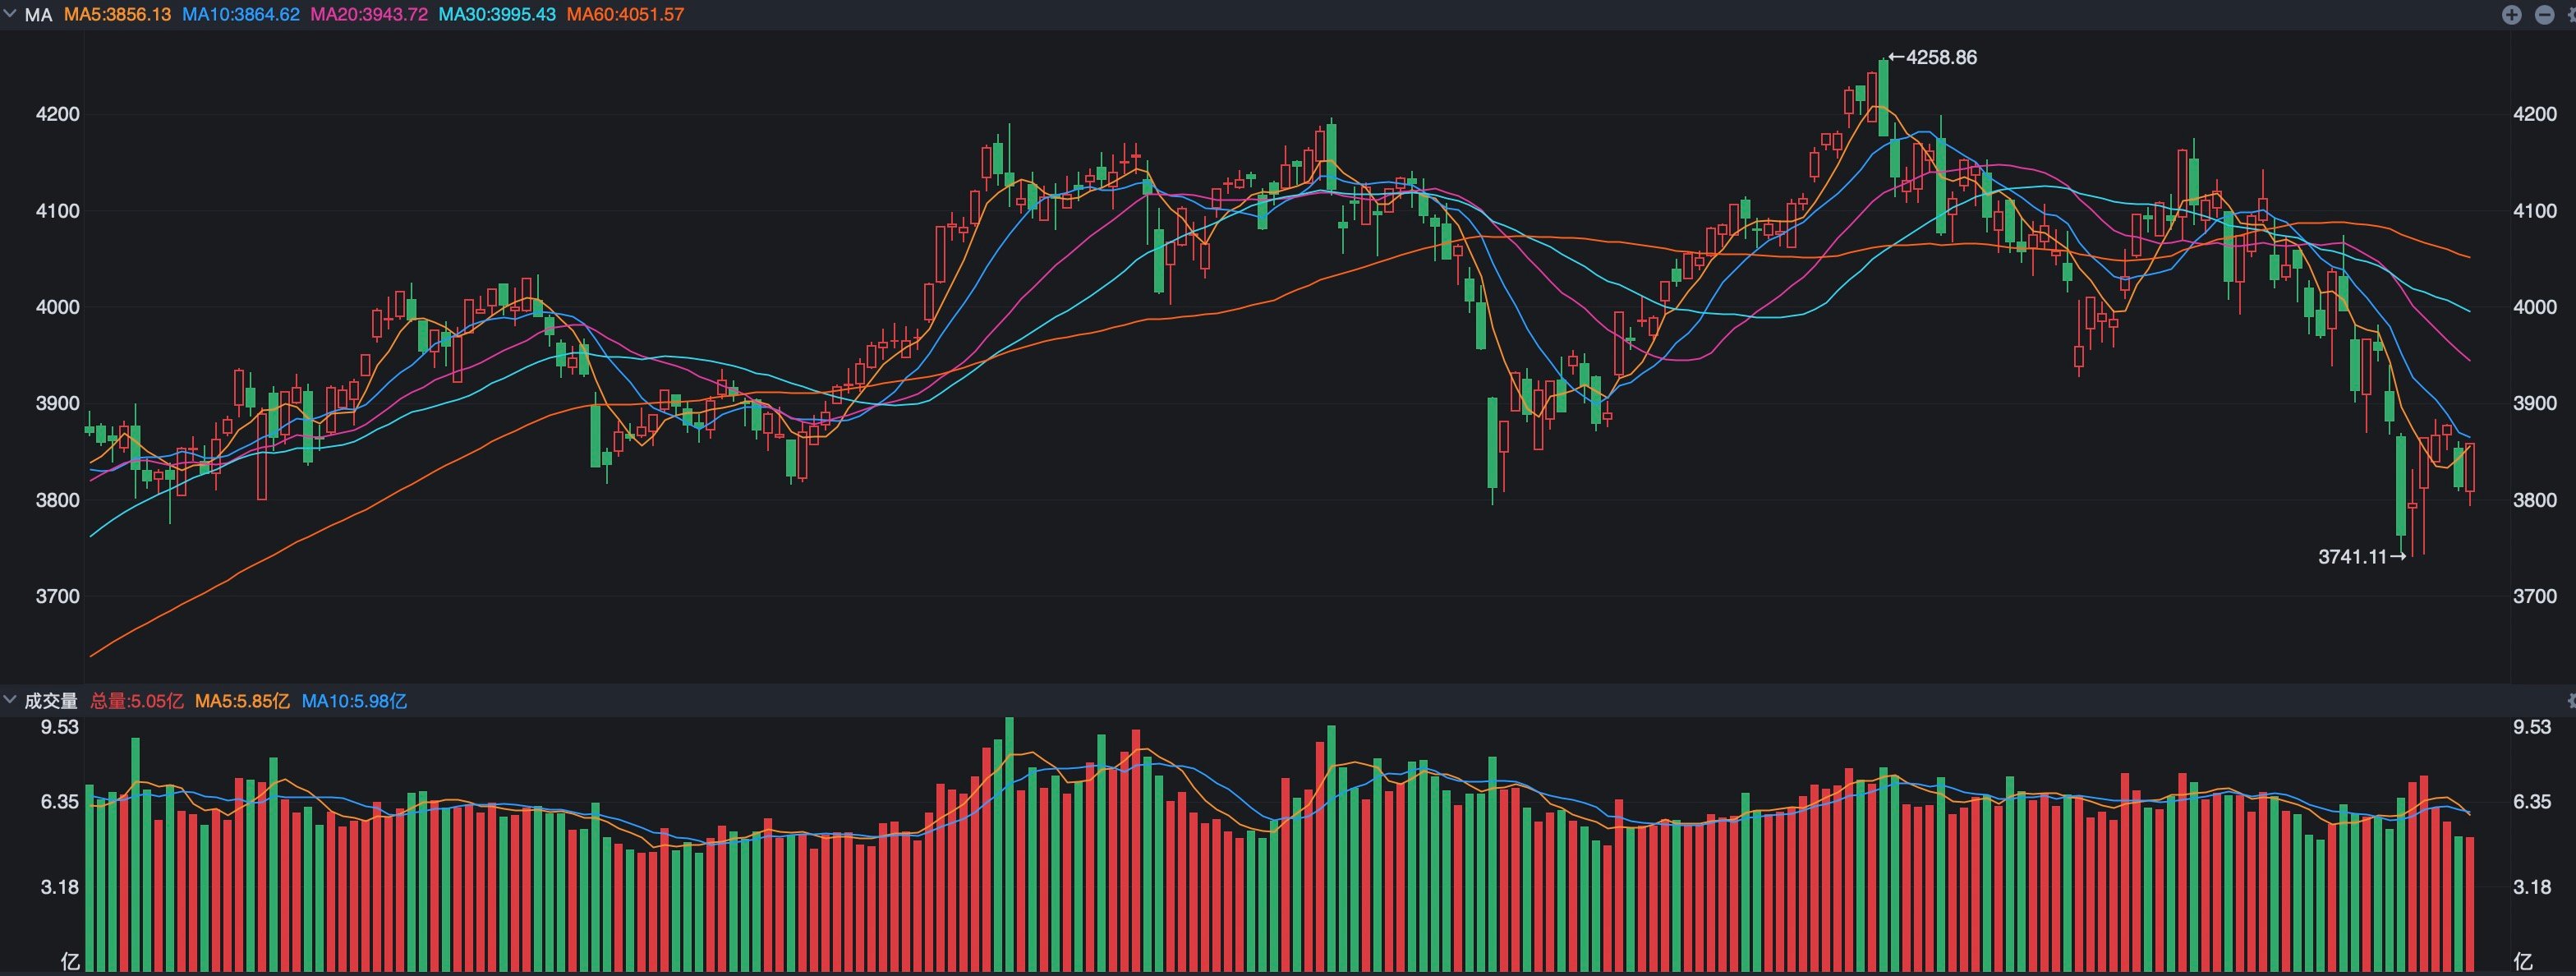
Task: Open the 成交量 indicator name dropdown
Action: tap(51, 701)
